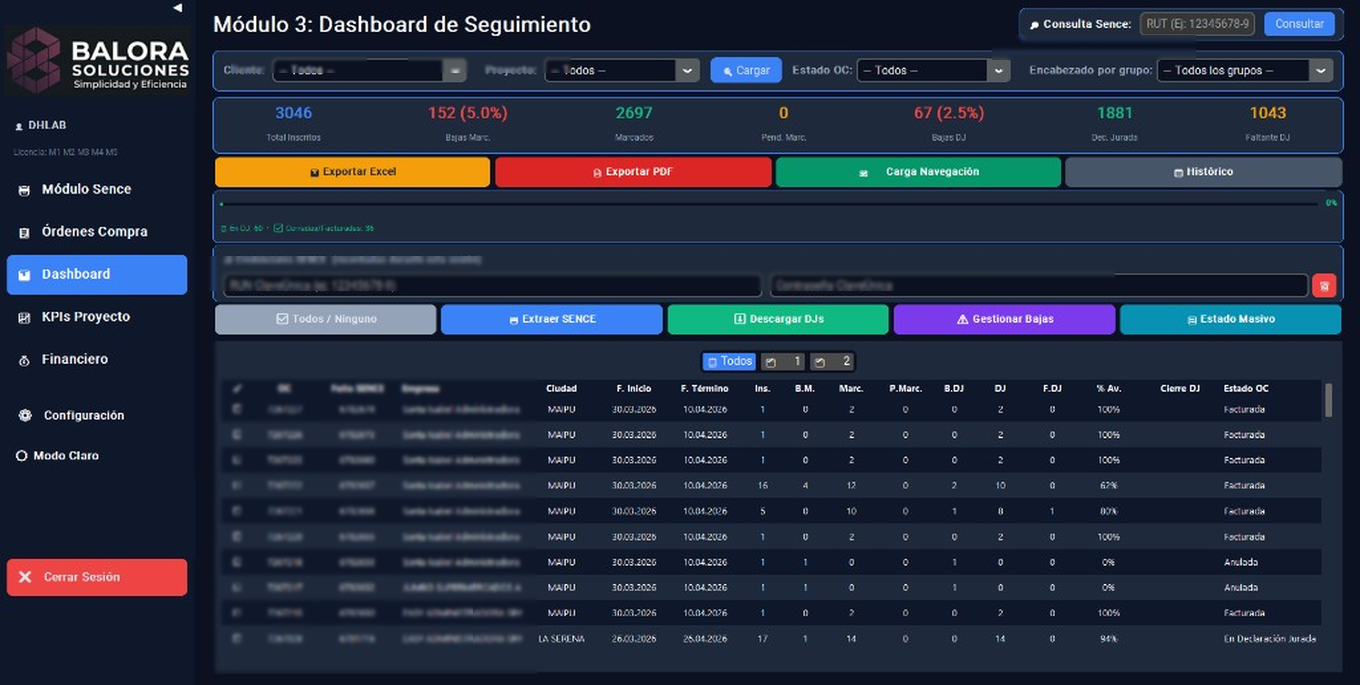Open Configuración settings

point(97,415)
